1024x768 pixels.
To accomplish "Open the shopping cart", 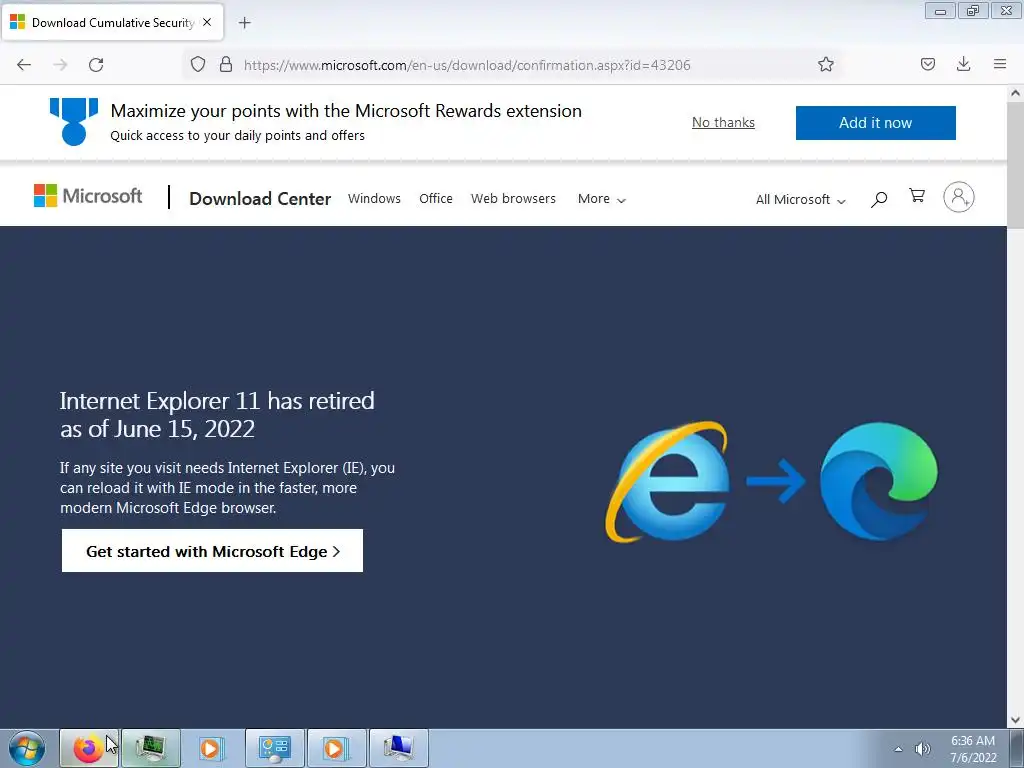I will point(917,195).
